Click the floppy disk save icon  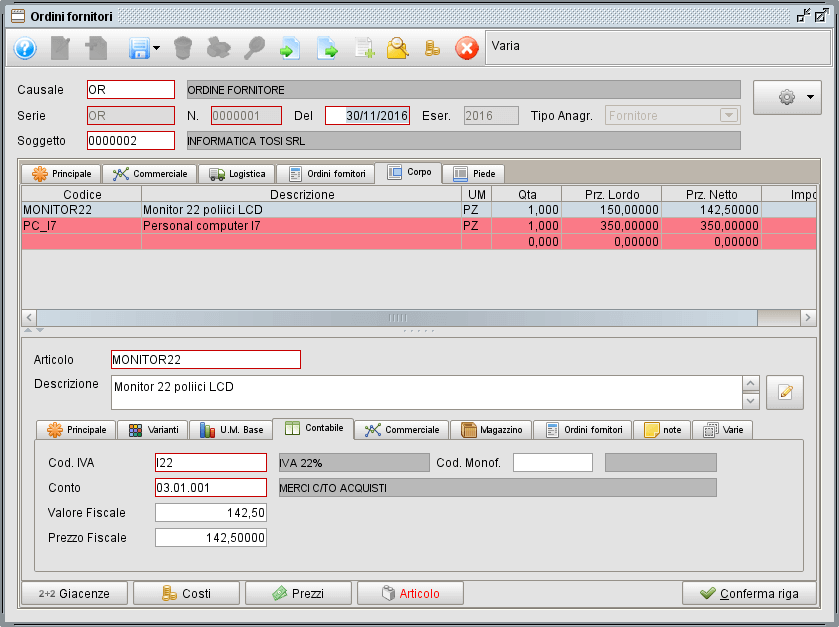coord(137,48)
